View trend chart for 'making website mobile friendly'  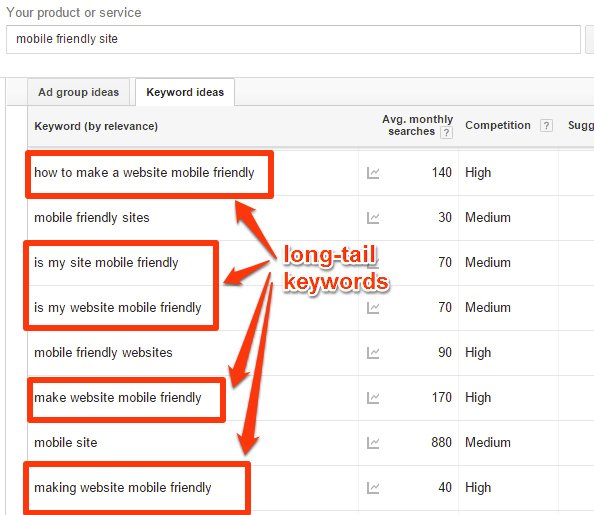point(373,488)
